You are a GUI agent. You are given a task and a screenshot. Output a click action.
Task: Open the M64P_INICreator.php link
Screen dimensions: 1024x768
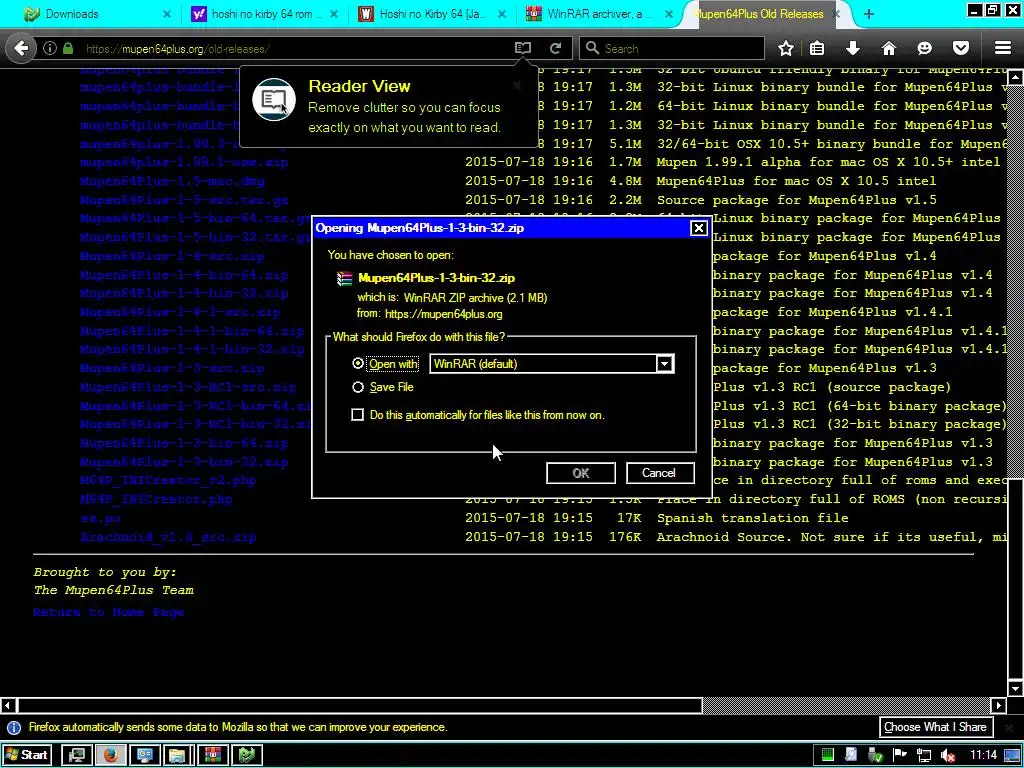pos(156,499)
